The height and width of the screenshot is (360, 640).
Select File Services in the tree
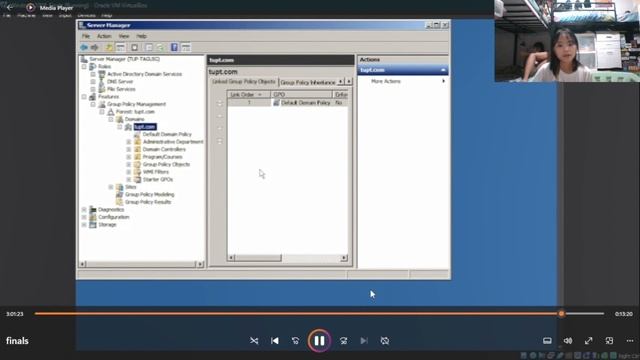click(121, 89)
